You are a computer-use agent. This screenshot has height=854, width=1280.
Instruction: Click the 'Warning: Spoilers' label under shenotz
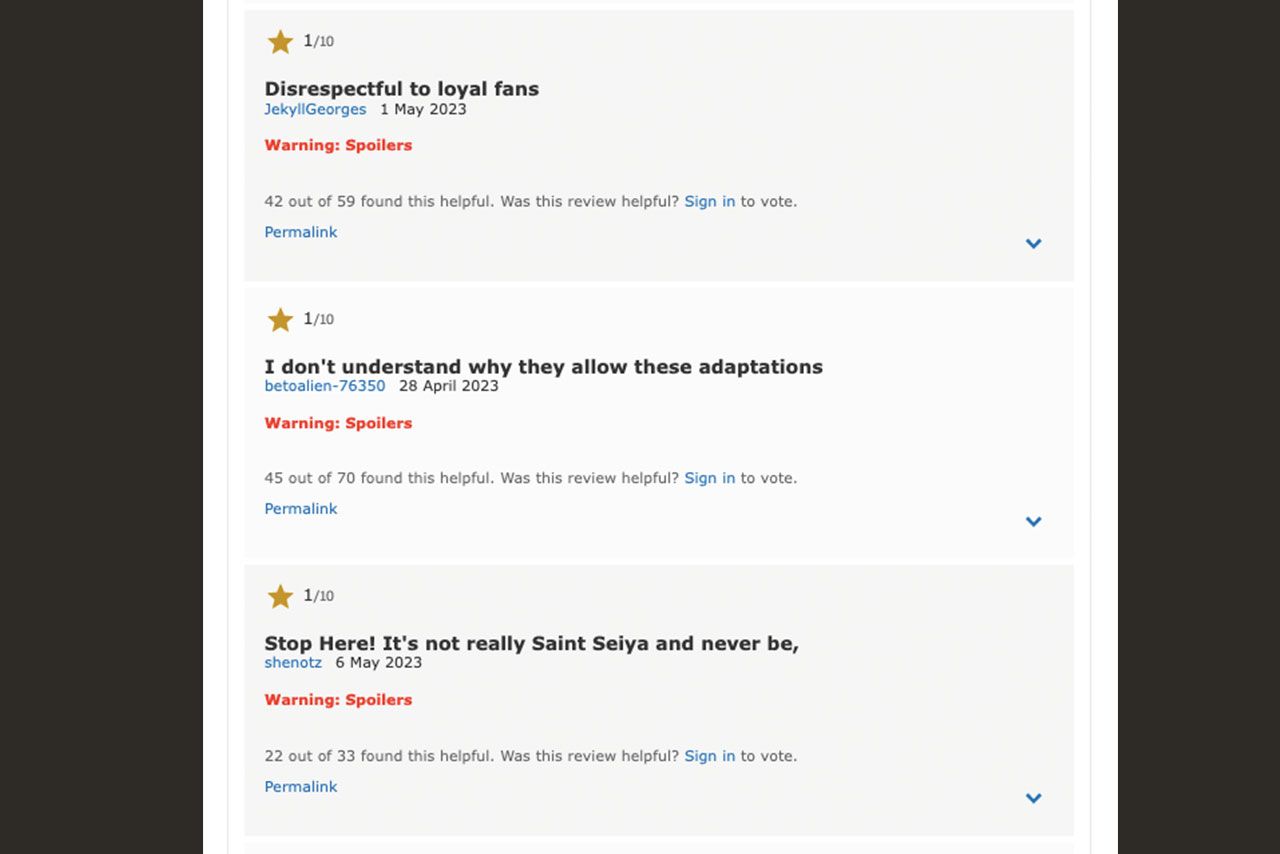click(338, 700)
